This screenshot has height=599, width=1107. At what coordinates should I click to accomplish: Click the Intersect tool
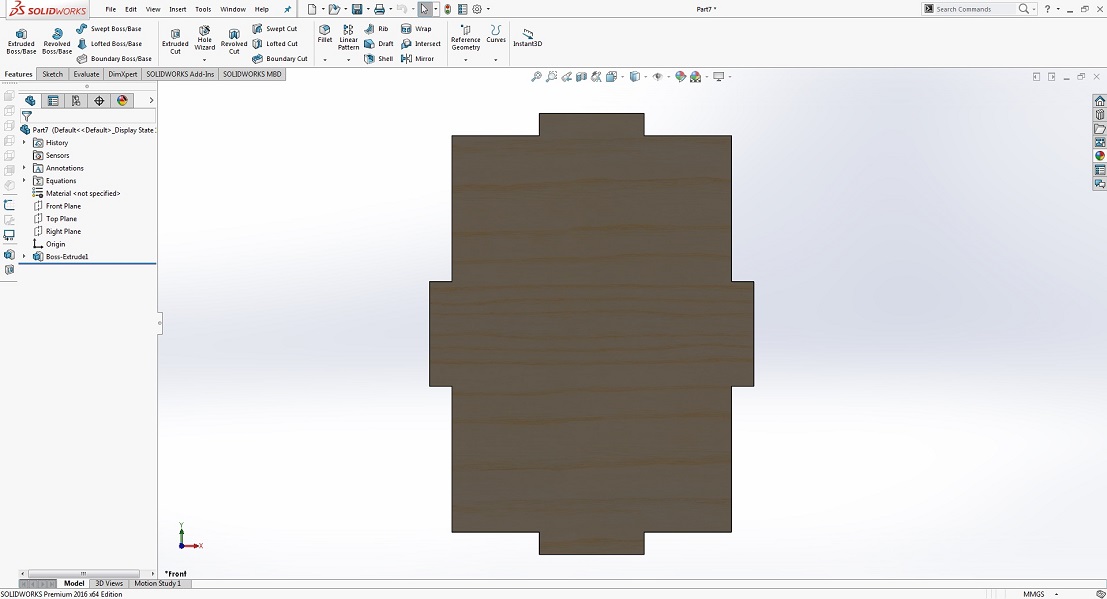420,44
